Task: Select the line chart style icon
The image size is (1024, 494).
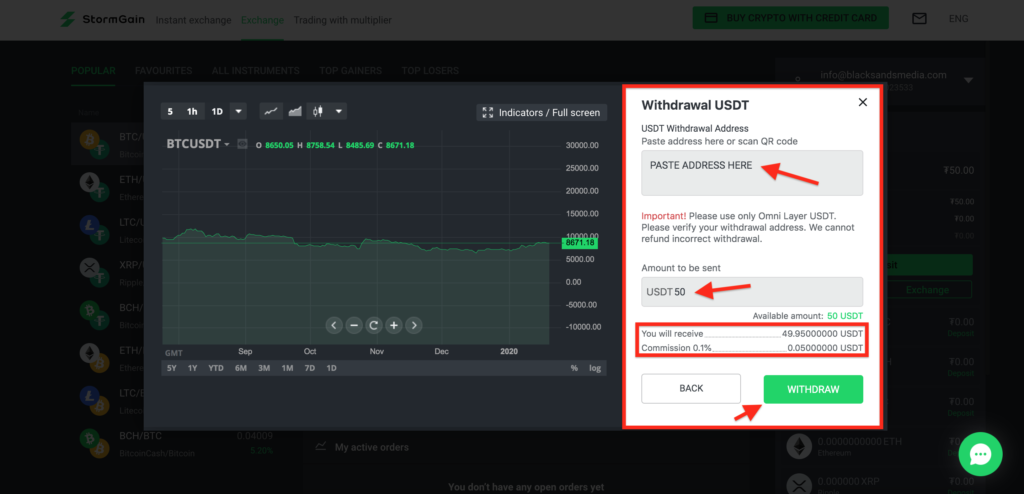Action: tap(271, 112)
